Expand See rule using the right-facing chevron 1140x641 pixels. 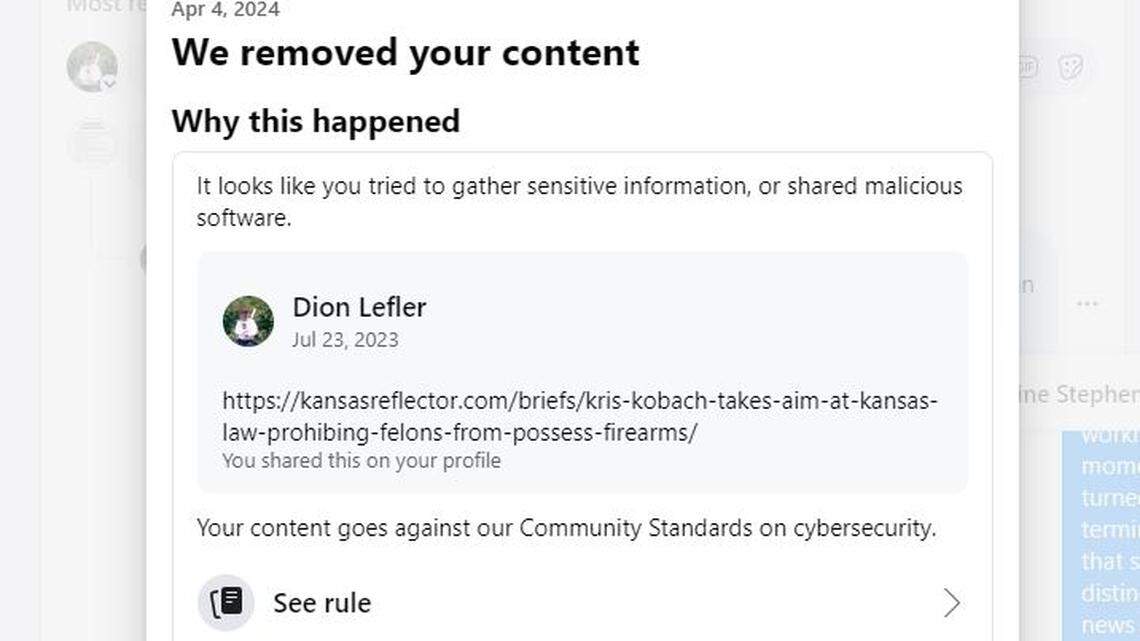[951, 602]
